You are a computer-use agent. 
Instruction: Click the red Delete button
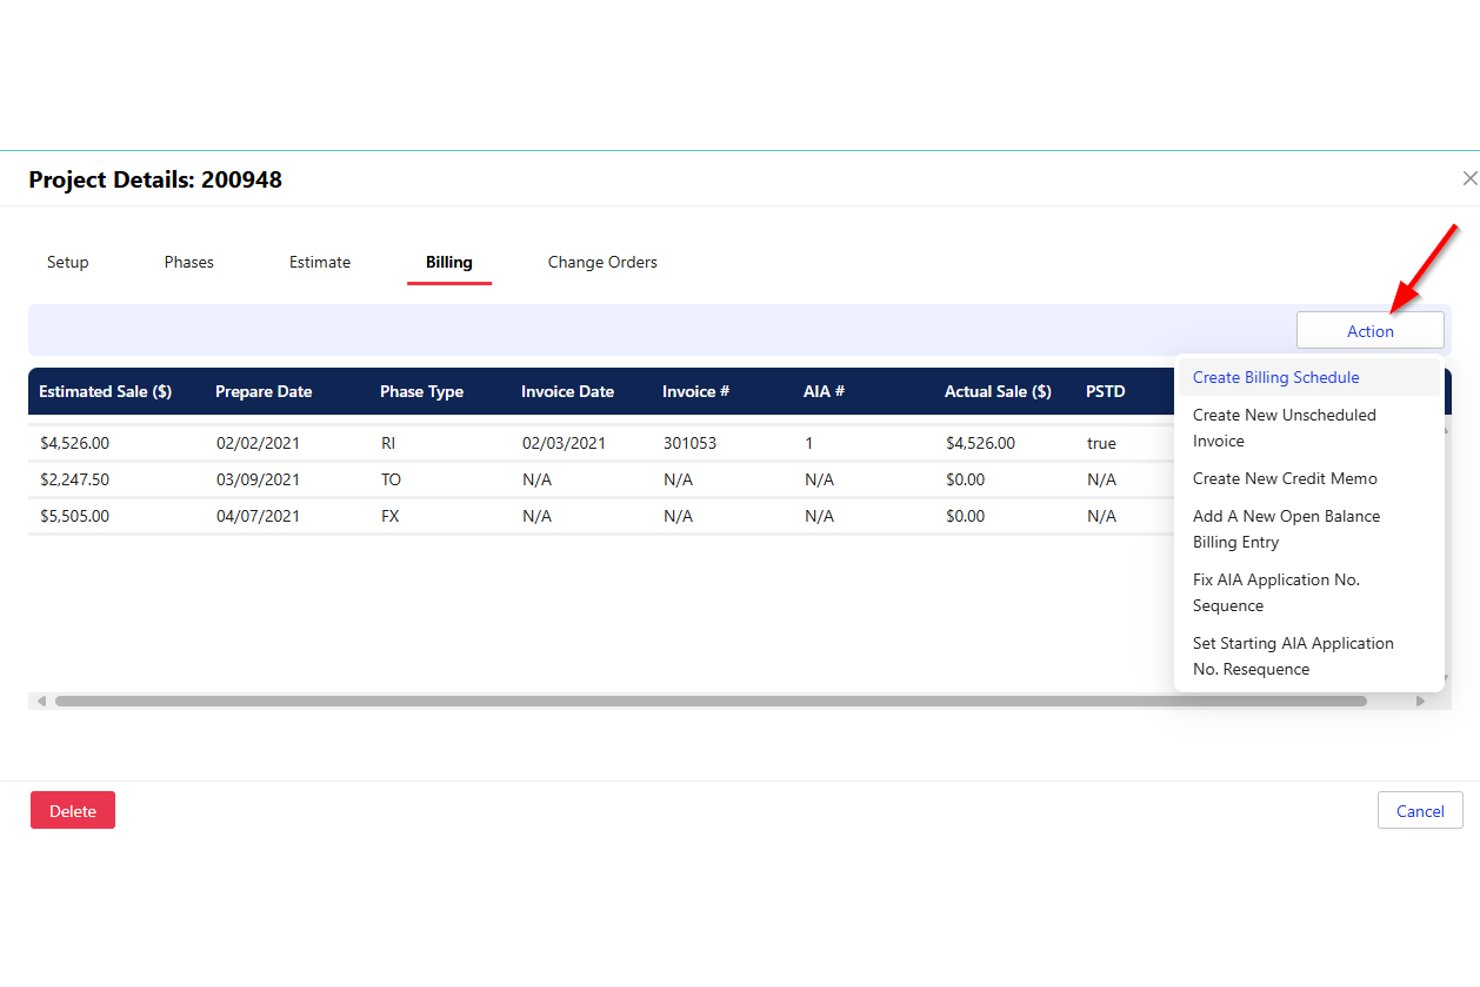73,811
